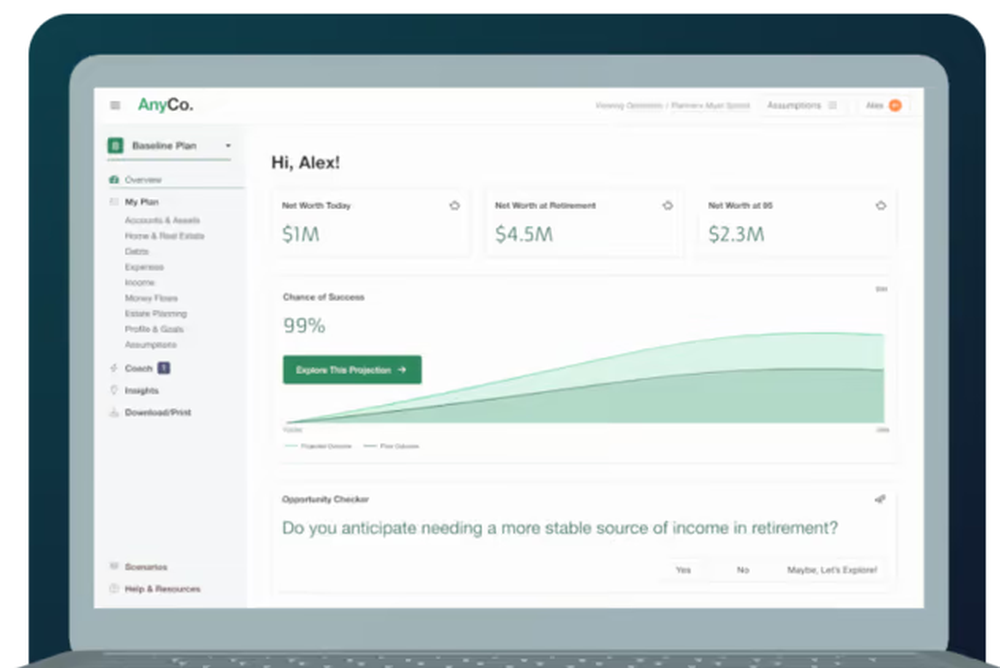Choose Maybe, Let's Explore! option

[x=832, y=570]
